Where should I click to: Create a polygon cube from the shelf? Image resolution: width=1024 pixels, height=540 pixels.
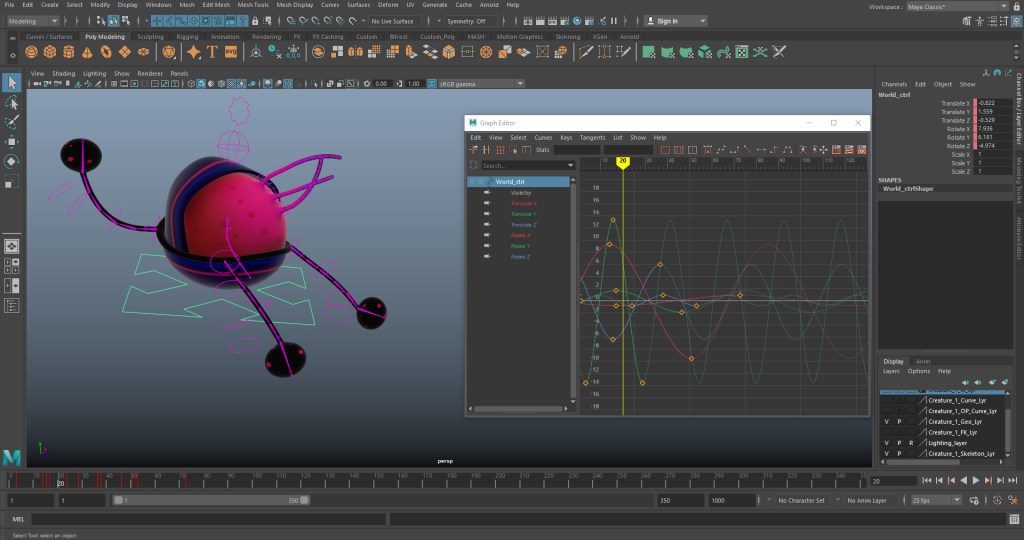(52, 52)
